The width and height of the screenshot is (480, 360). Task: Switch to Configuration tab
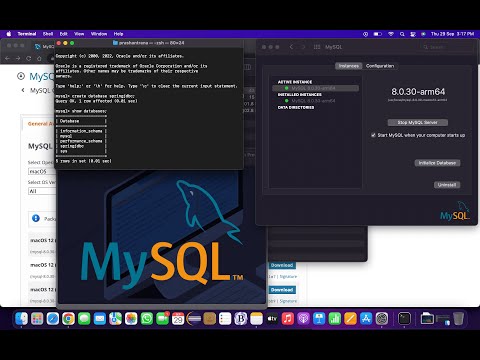(x=380, y=66)
